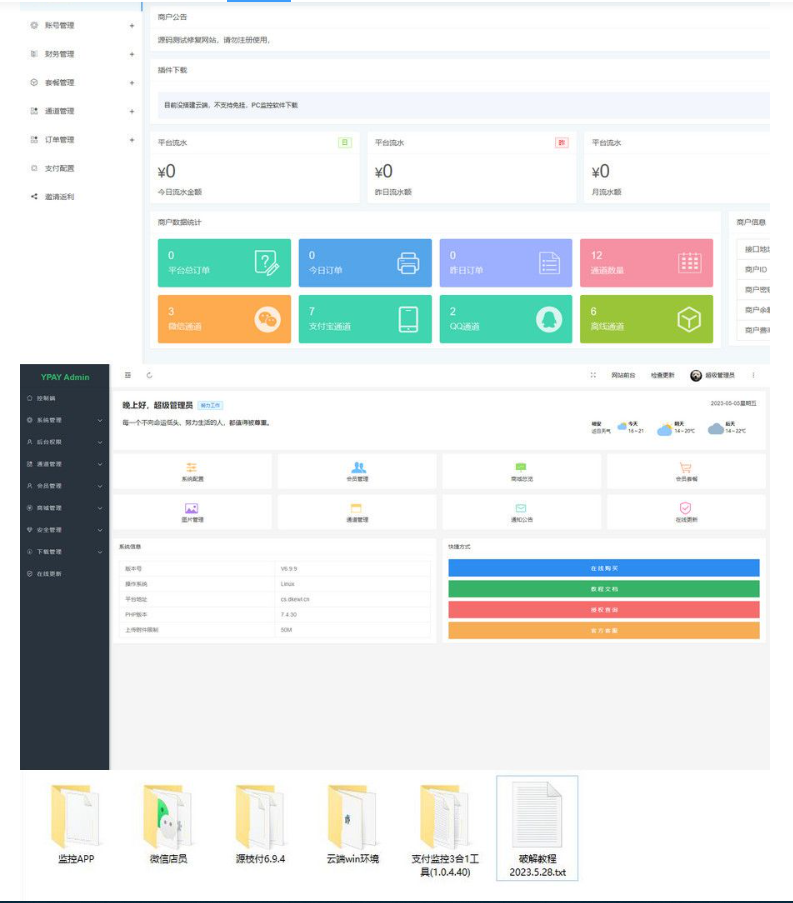Expand 系统管理 in dark YPAY sidebar
Viewport: 793px width, 903px height.
point(62,420)
